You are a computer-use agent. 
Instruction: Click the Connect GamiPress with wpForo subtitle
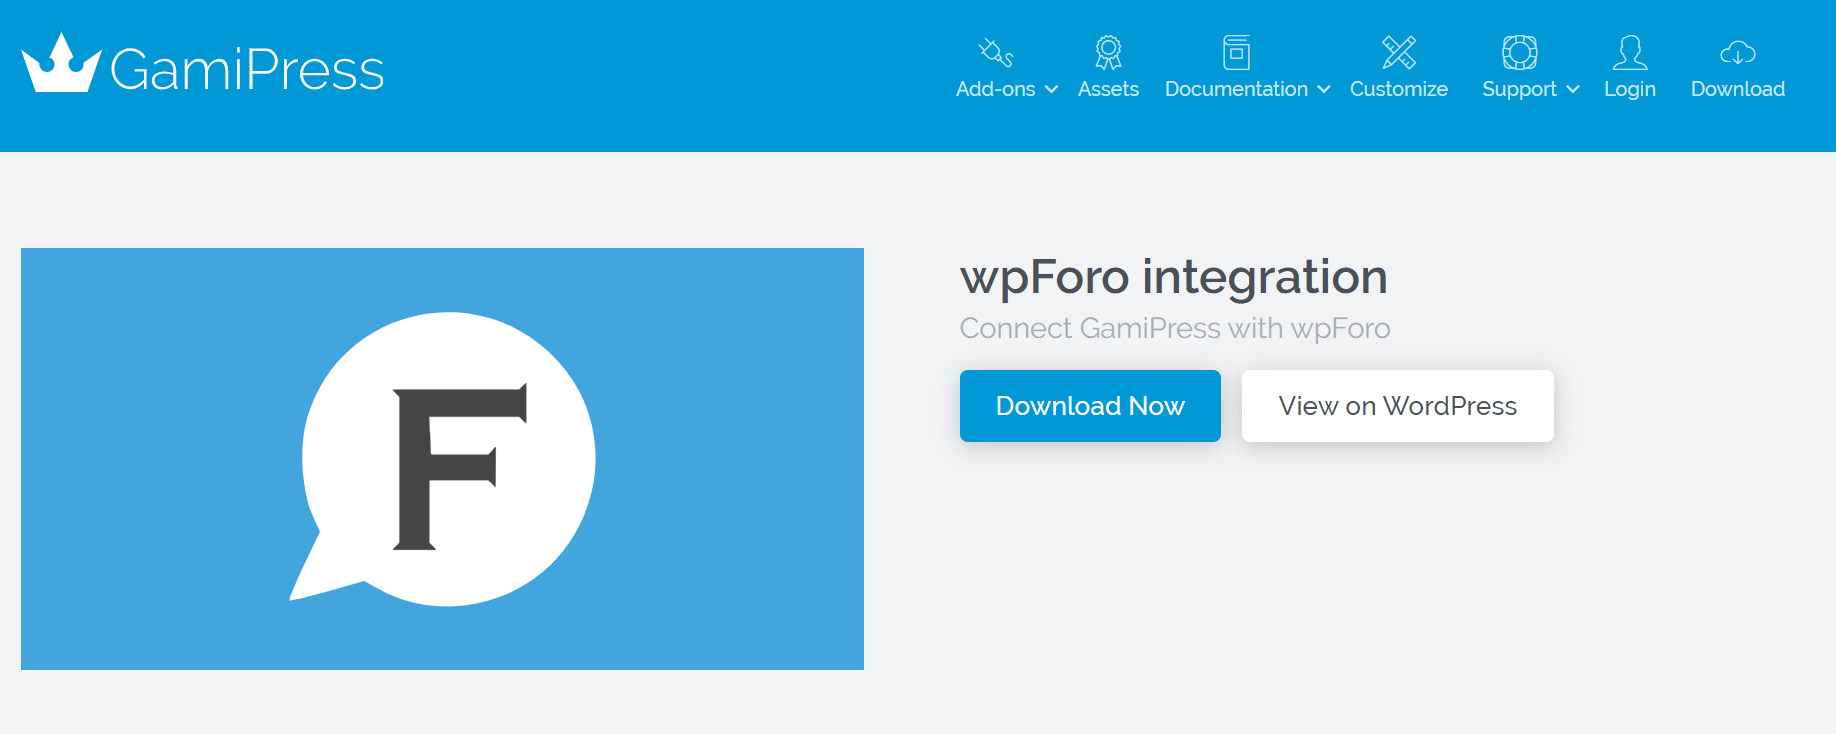[1175, 328]
